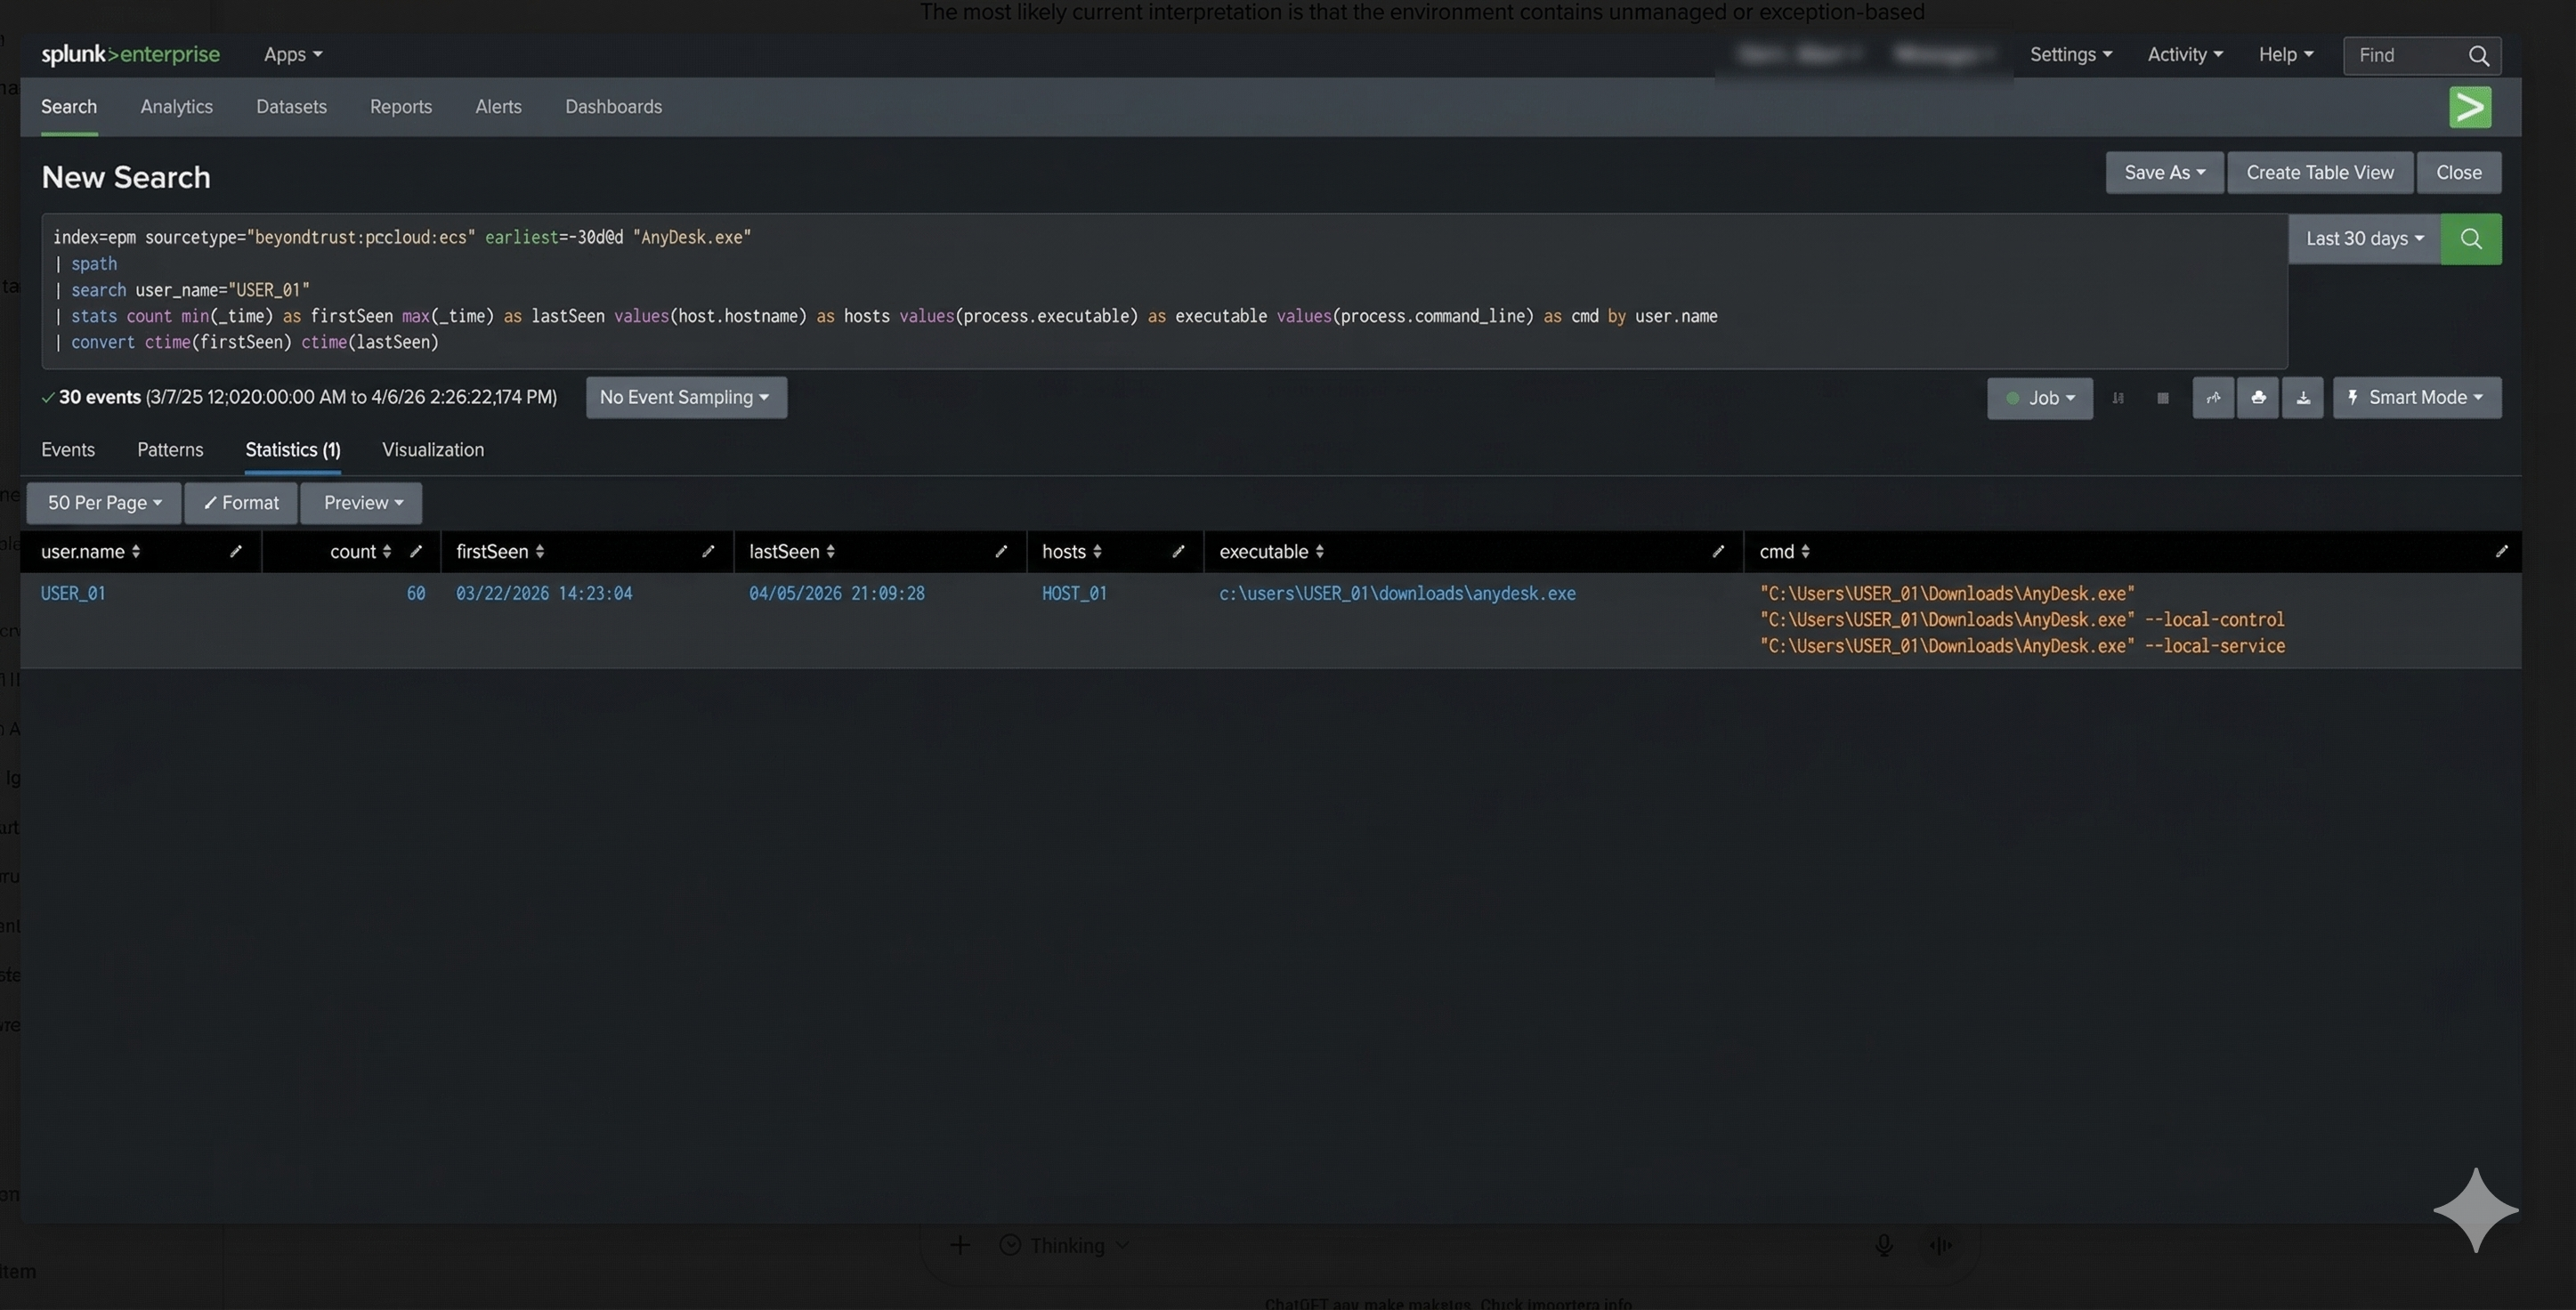This screenshot has height=1310, width=2576.
Task: Open the No Event Sampling dropdown
Action: pyautogui.click(x=685, y=398)
